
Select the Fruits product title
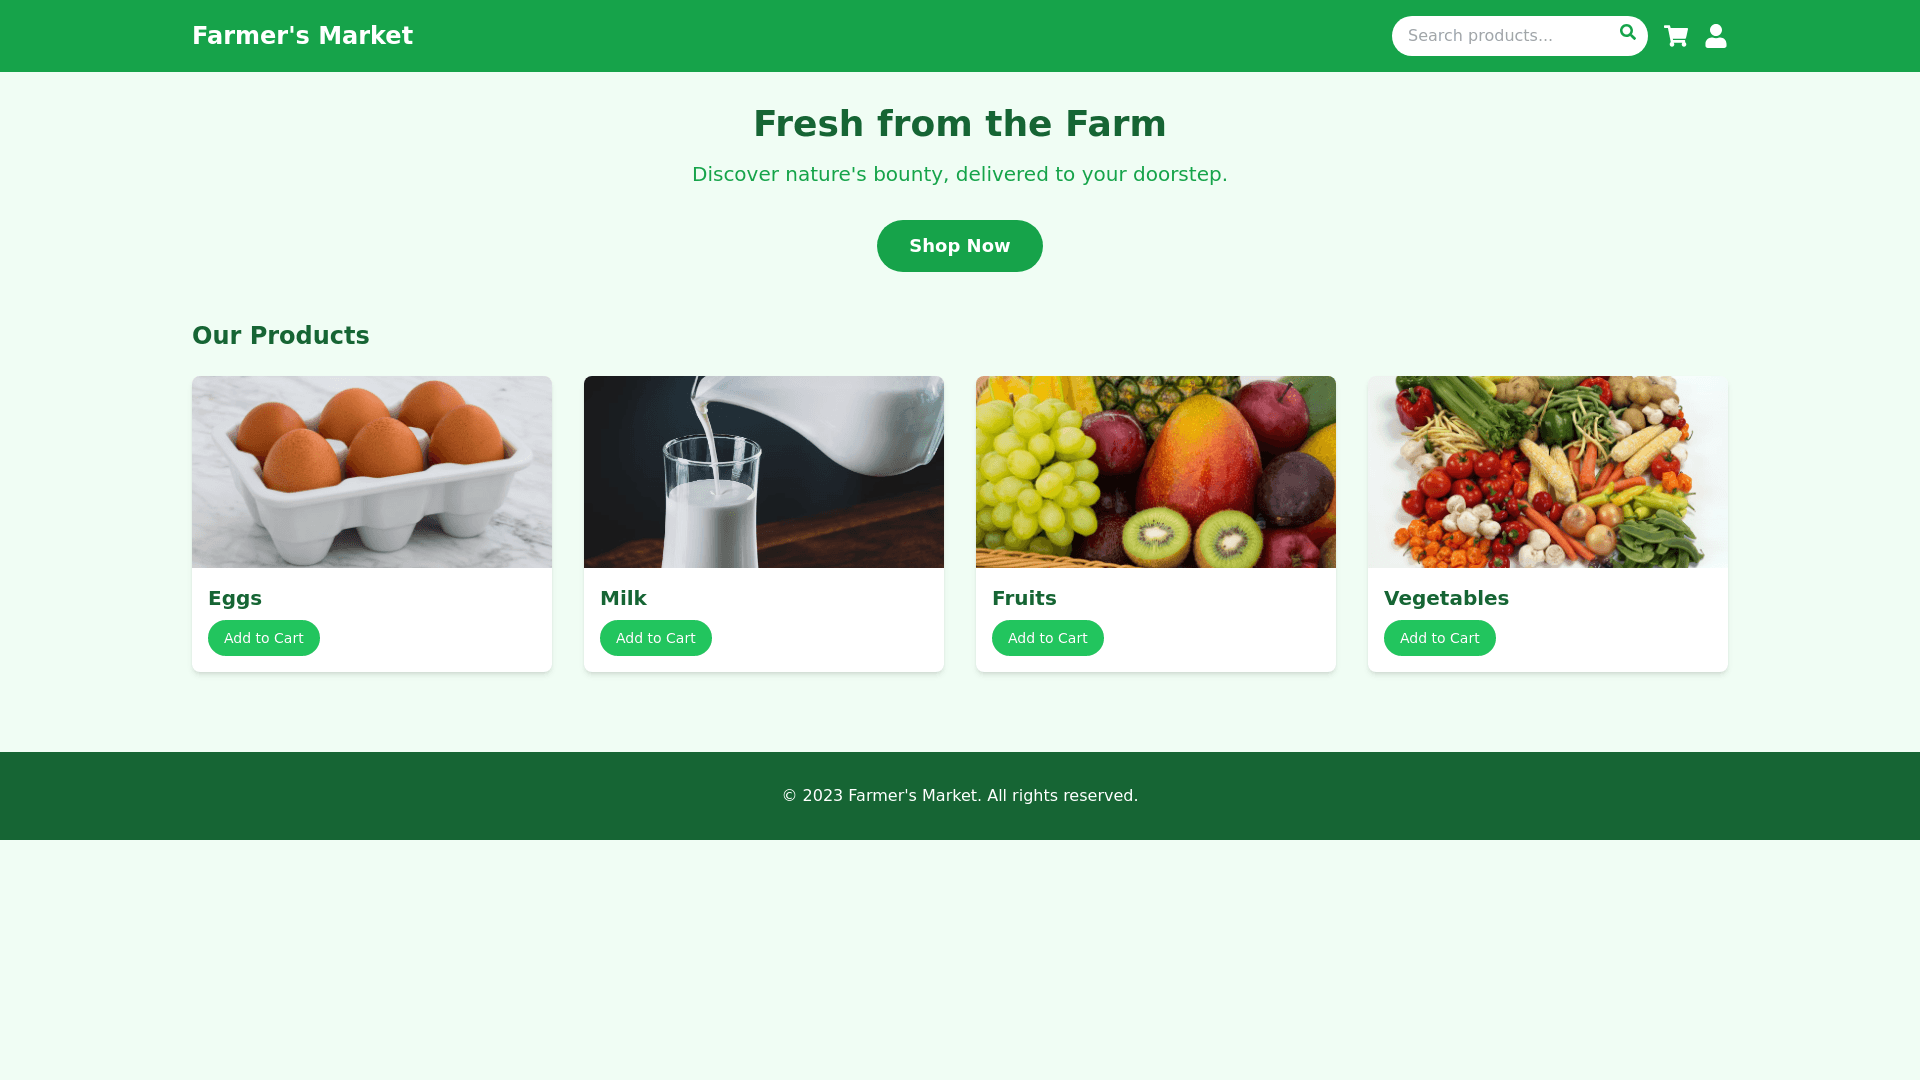click(1024, 598)
